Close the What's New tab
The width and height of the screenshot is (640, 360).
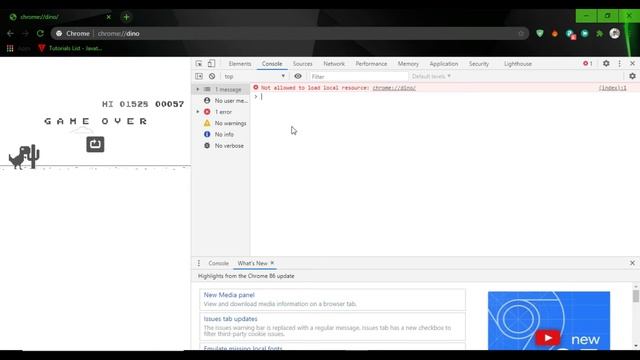click(x=272, y=263)
